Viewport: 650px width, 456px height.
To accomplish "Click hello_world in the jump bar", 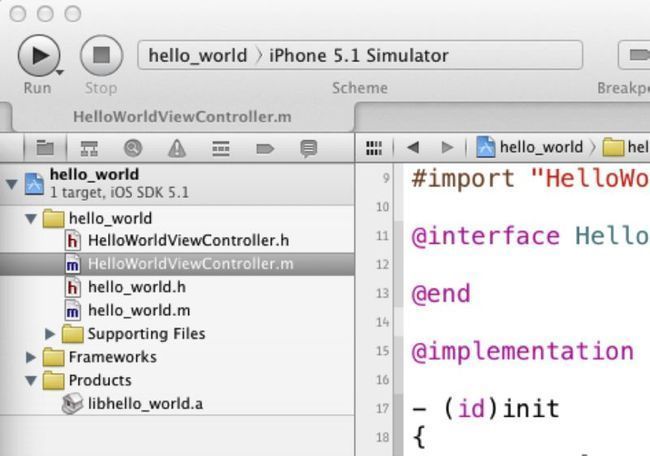I will pos(541,147).
